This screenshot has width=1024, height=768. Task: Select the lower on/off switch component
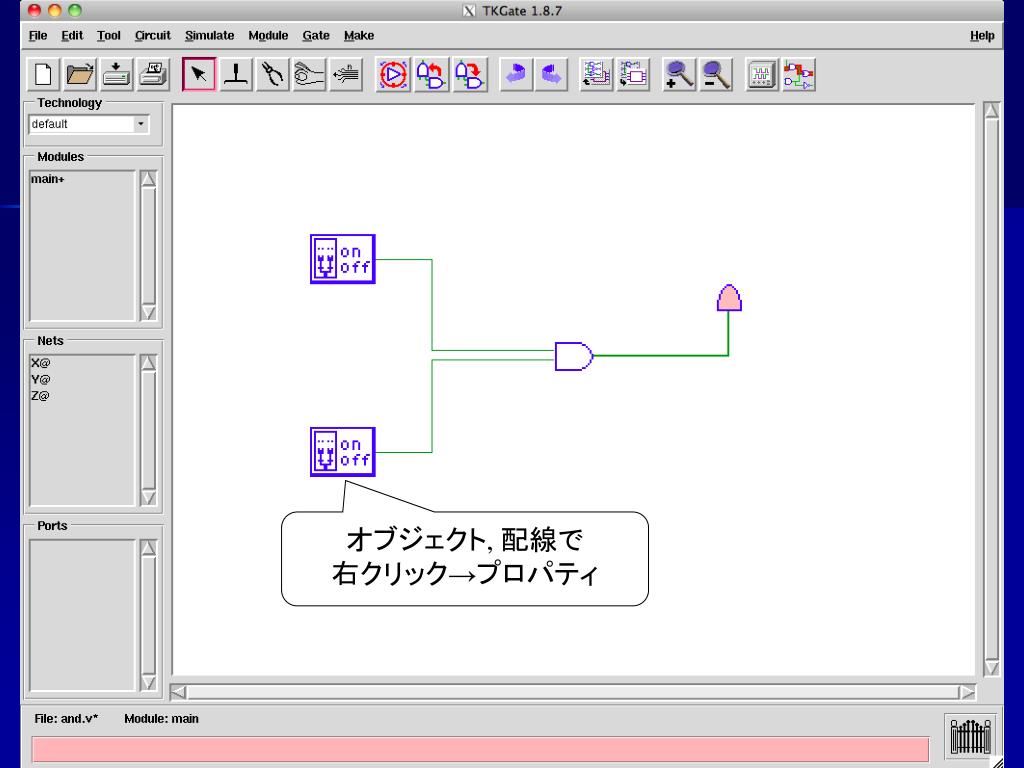(x=343, y=452)
